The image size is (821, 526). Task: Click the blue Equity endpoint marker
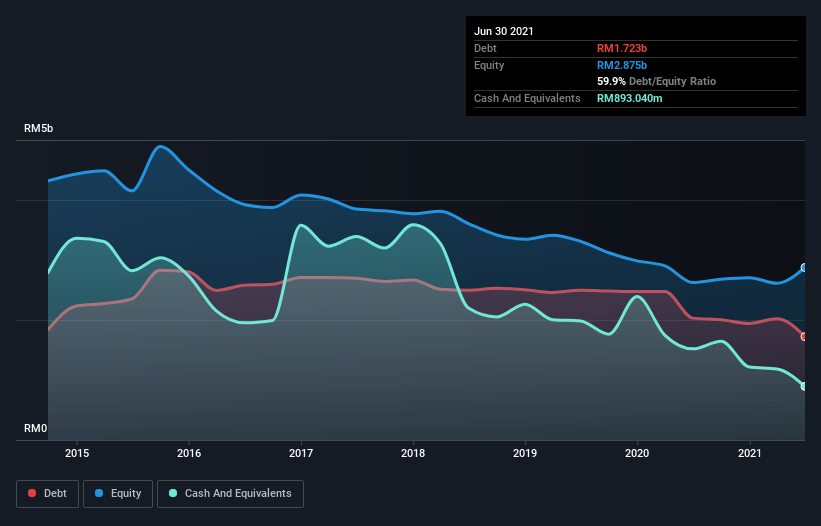804,268
